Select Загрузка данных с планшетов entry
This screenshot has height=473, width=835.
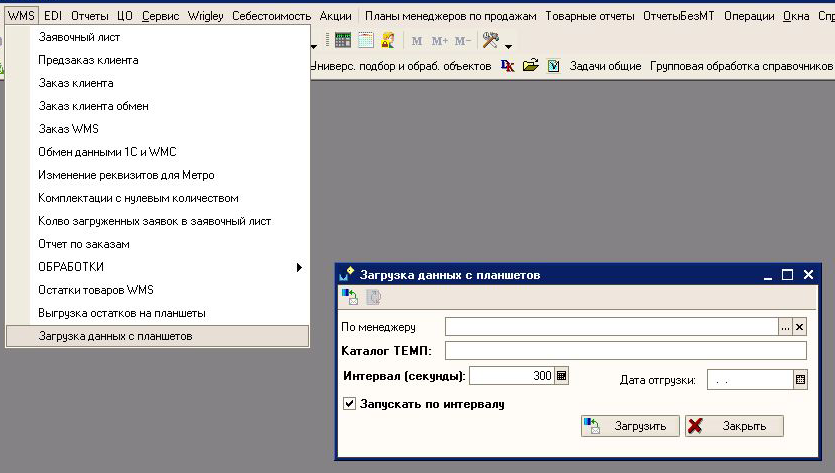point(158,336)
